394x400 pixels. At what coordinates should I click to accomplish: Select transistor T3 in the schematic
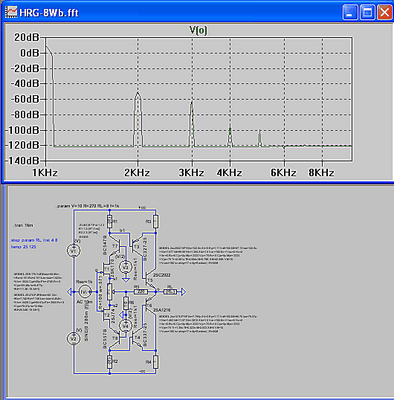136,246
